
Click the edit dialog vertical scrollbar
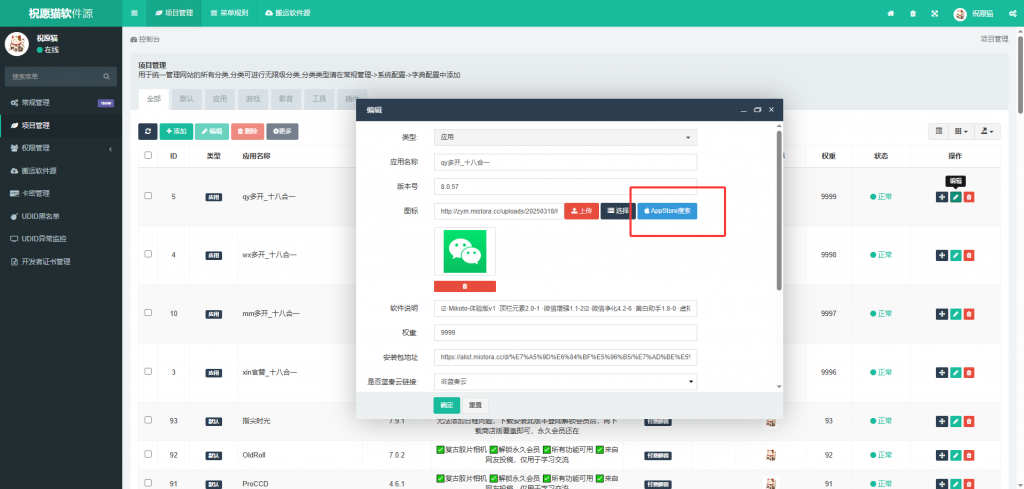pyautogui.click(x=778, y=210)
